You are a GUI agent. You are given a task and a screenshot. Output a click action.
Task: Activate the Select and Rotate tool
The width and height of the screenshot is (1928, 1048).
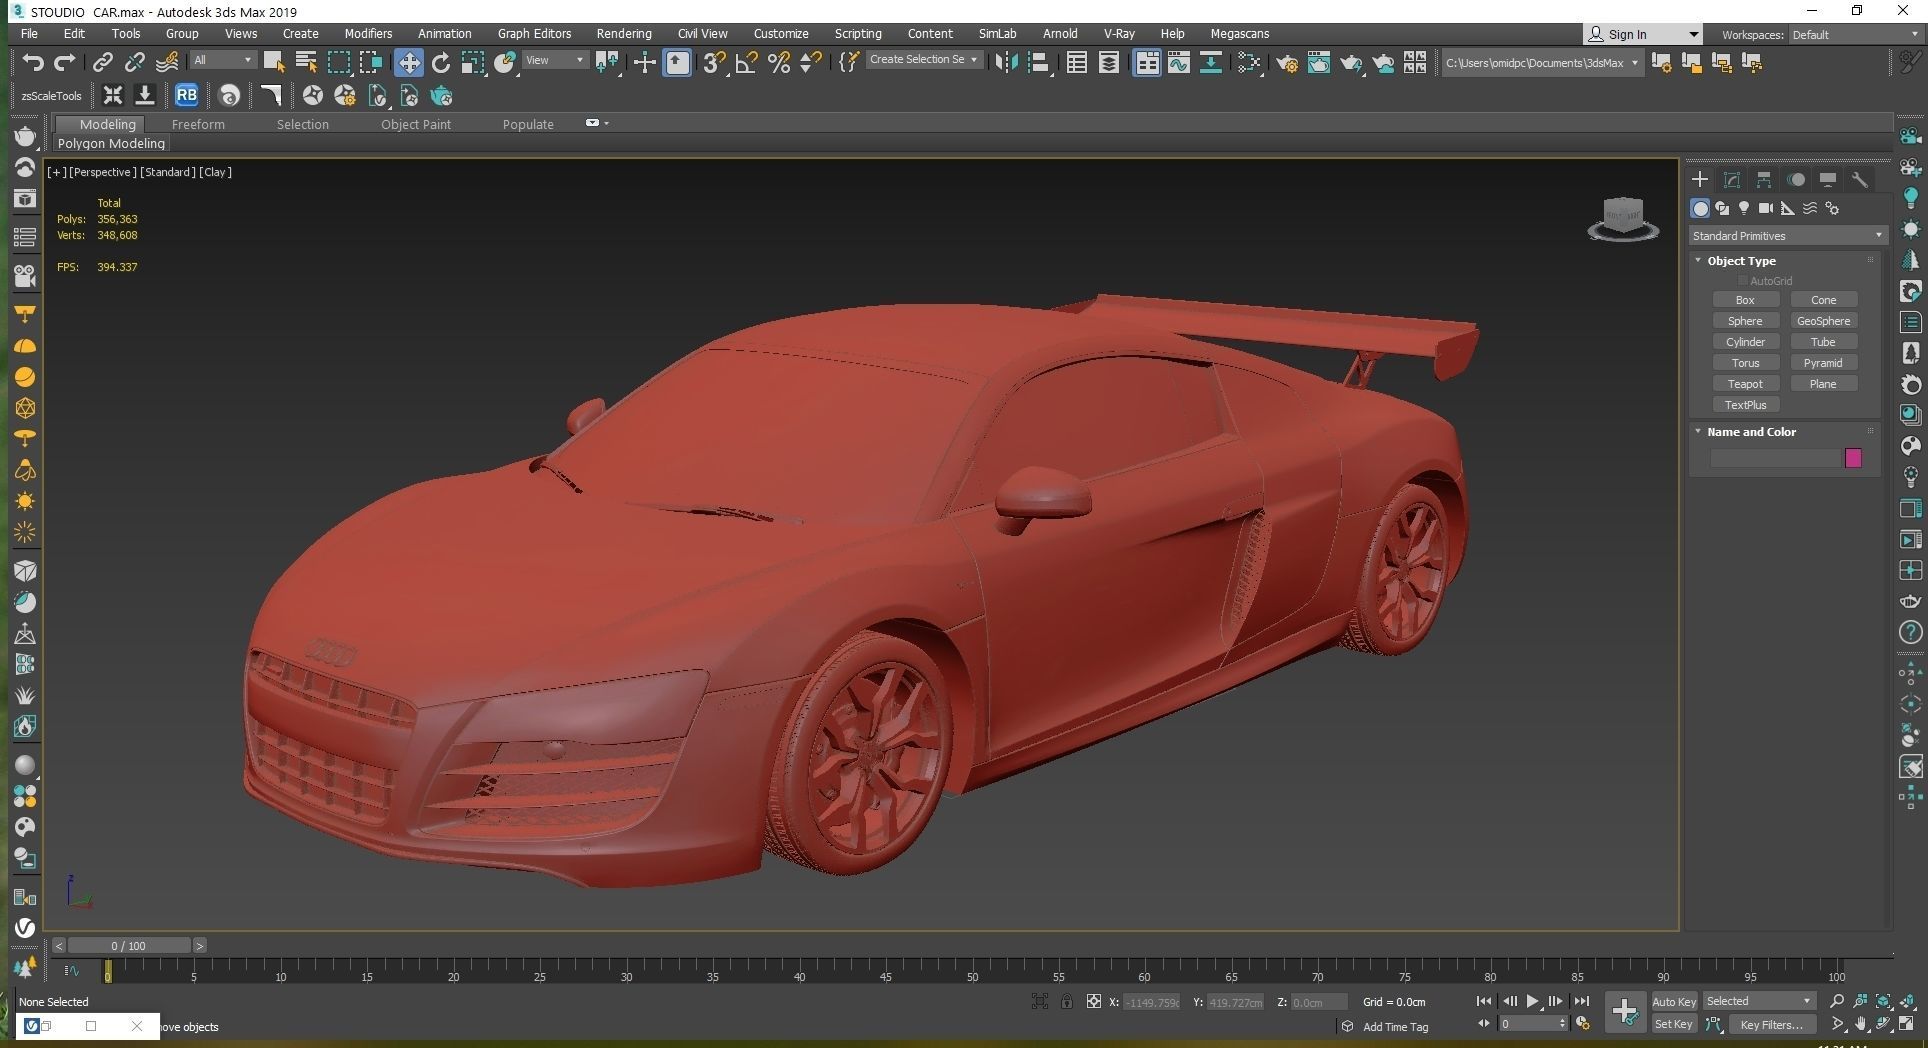tap(440, 62)
